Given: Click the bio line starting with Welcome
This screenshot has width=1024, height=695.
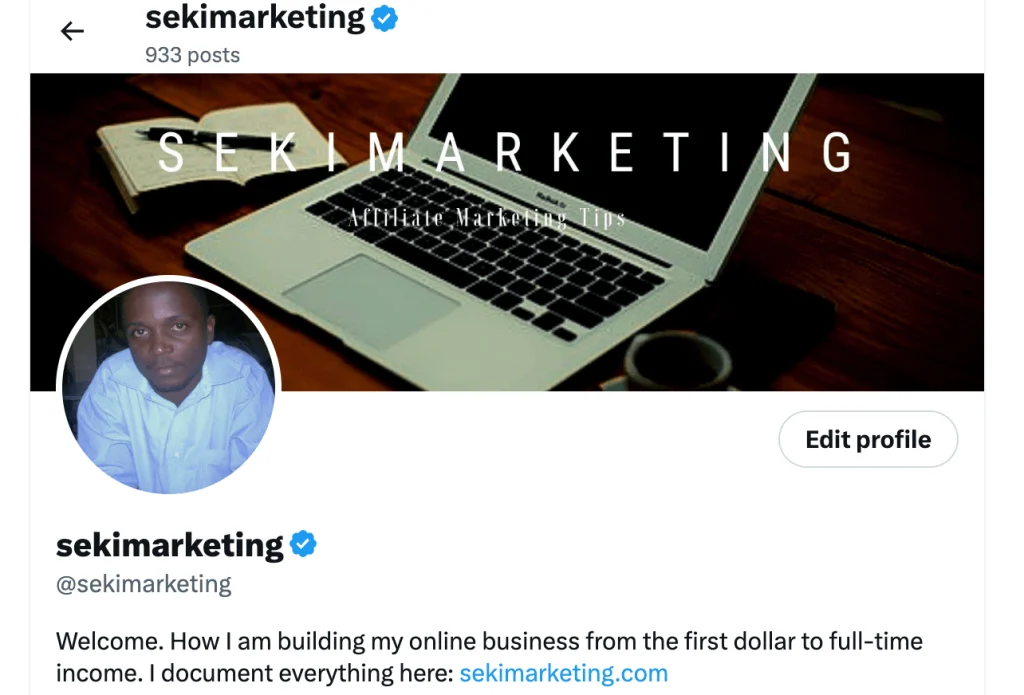Looking at the screenshot, I should (x=489, y=641).
